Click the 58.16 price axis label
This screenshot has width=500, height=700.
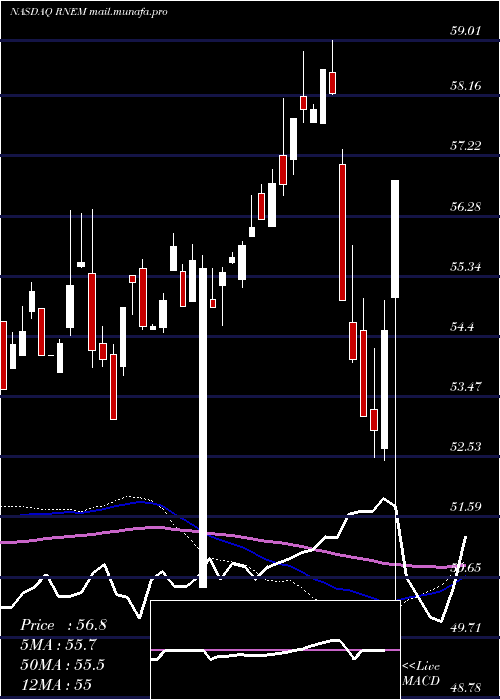(x=465, y=85)
